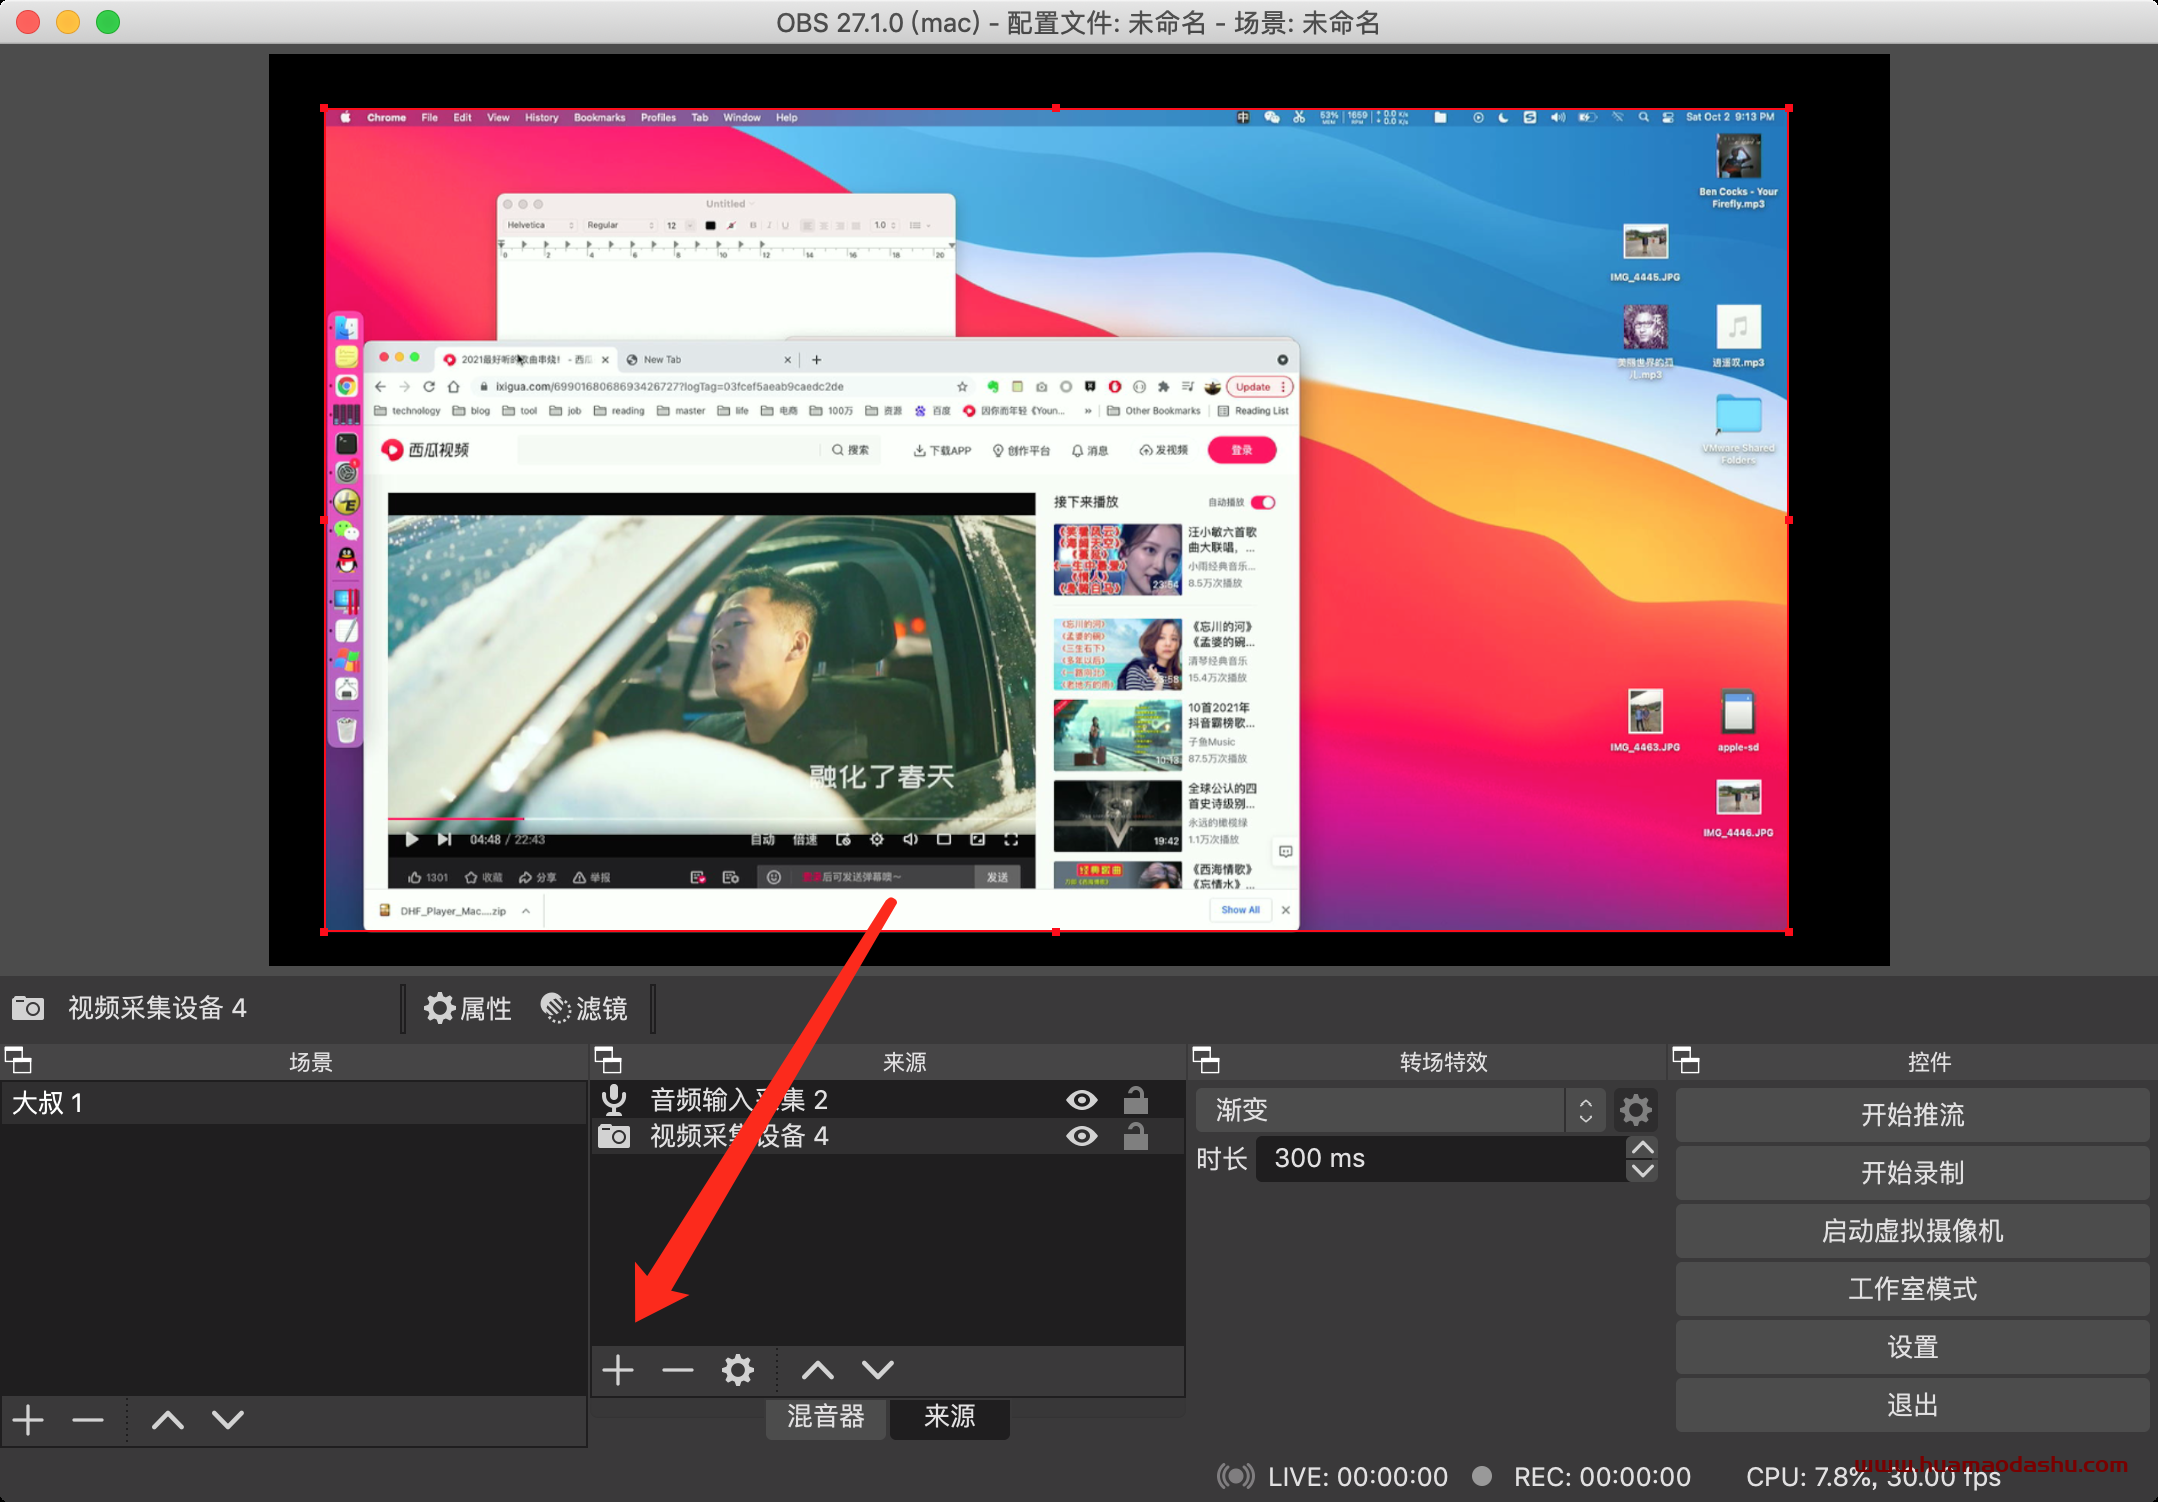The height and width of the screenshot is (1502, 2158).
Task: Click 退出 exit button
Action: [1912, 1404]
